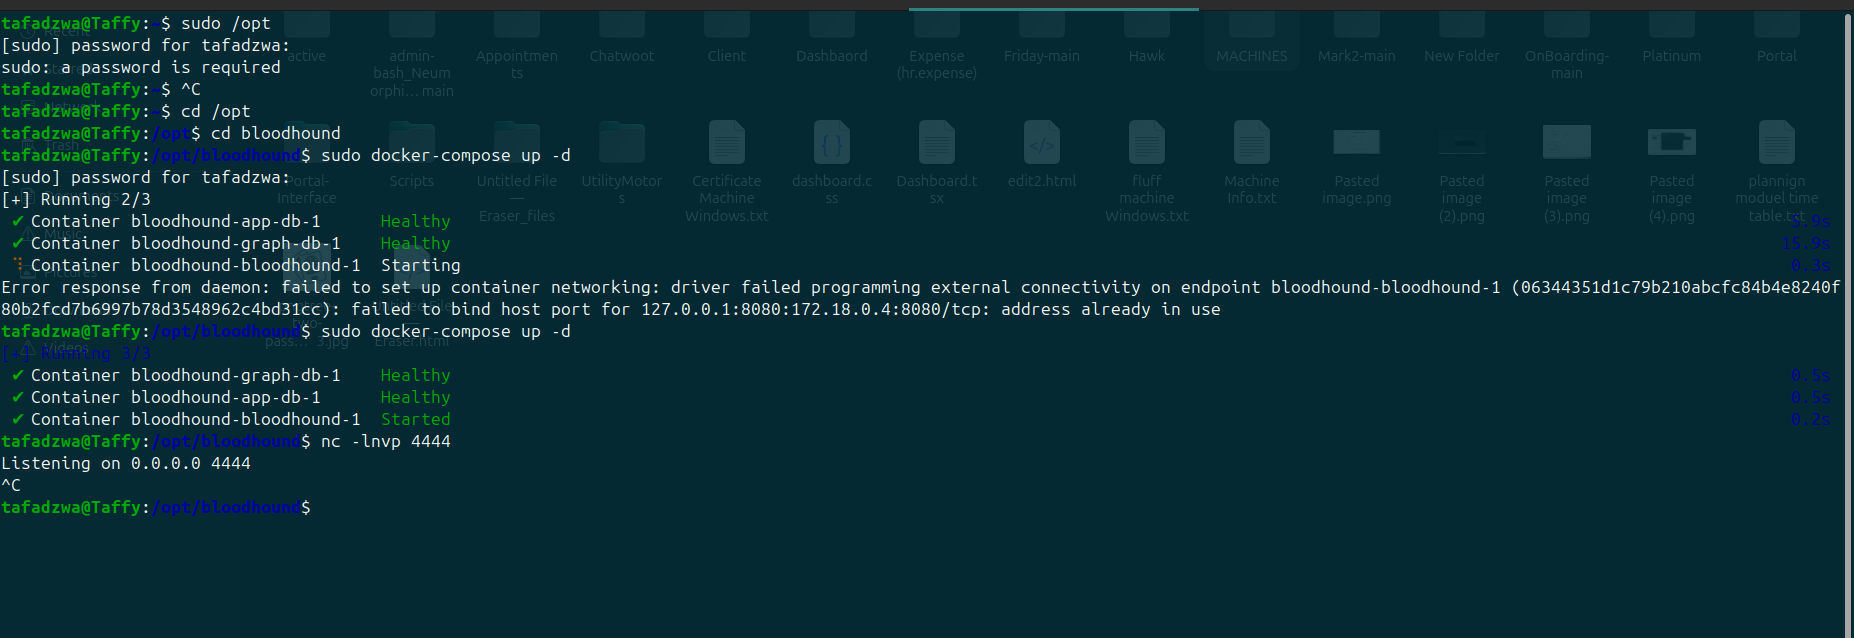Select the Mark2-main folder label
The width and height of the screenshot is (1854, 638).
1357,56
